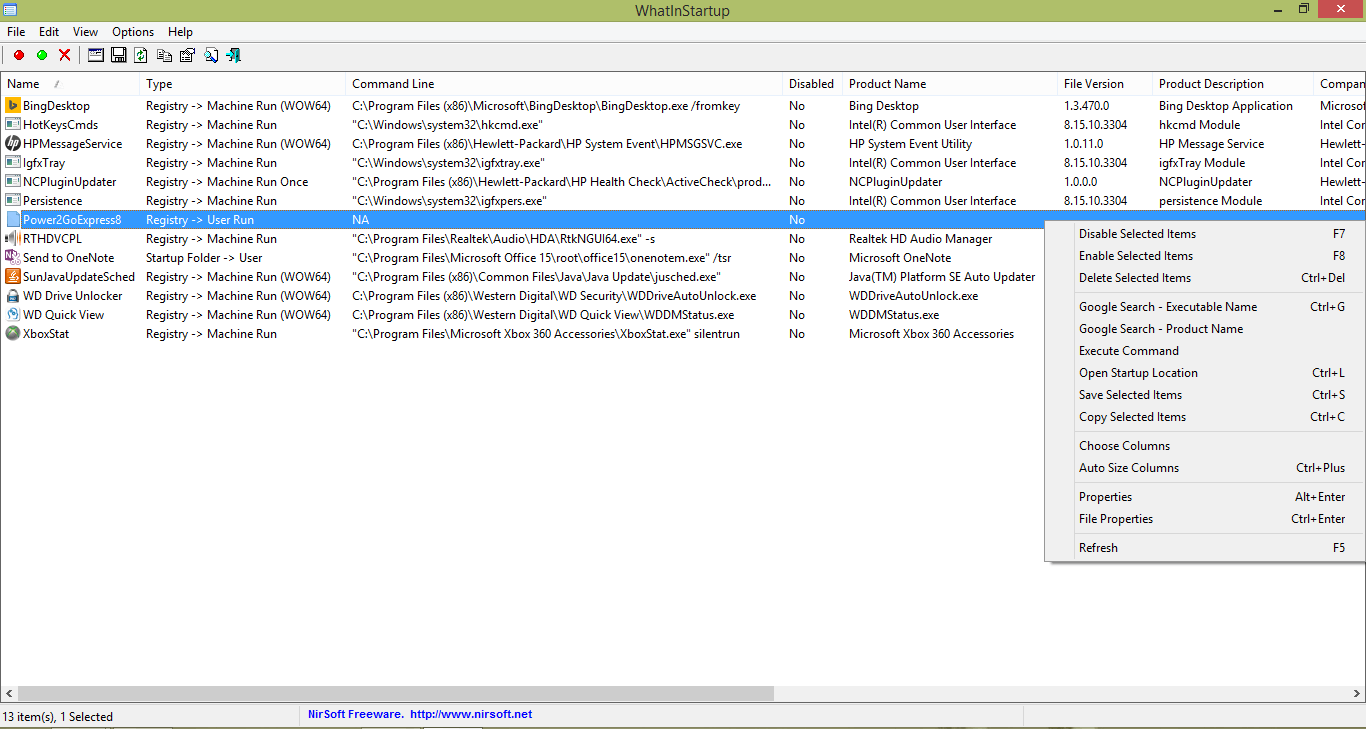
Task: Click the Persistence row icon
Action: 13,201
